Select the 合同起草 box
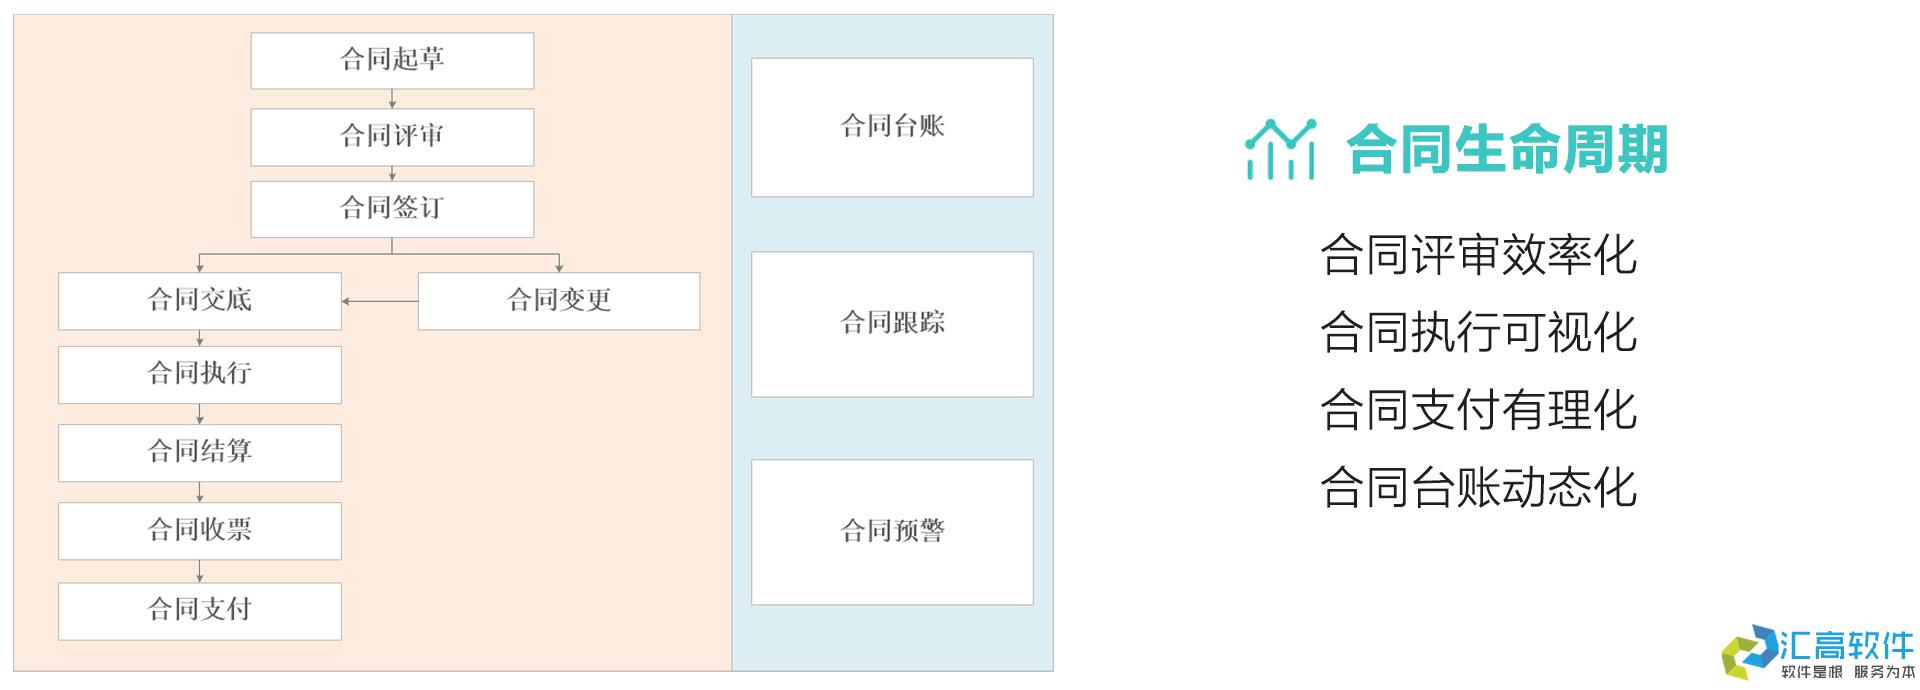This screenshot has width=1920, height=690. [392, 61]
